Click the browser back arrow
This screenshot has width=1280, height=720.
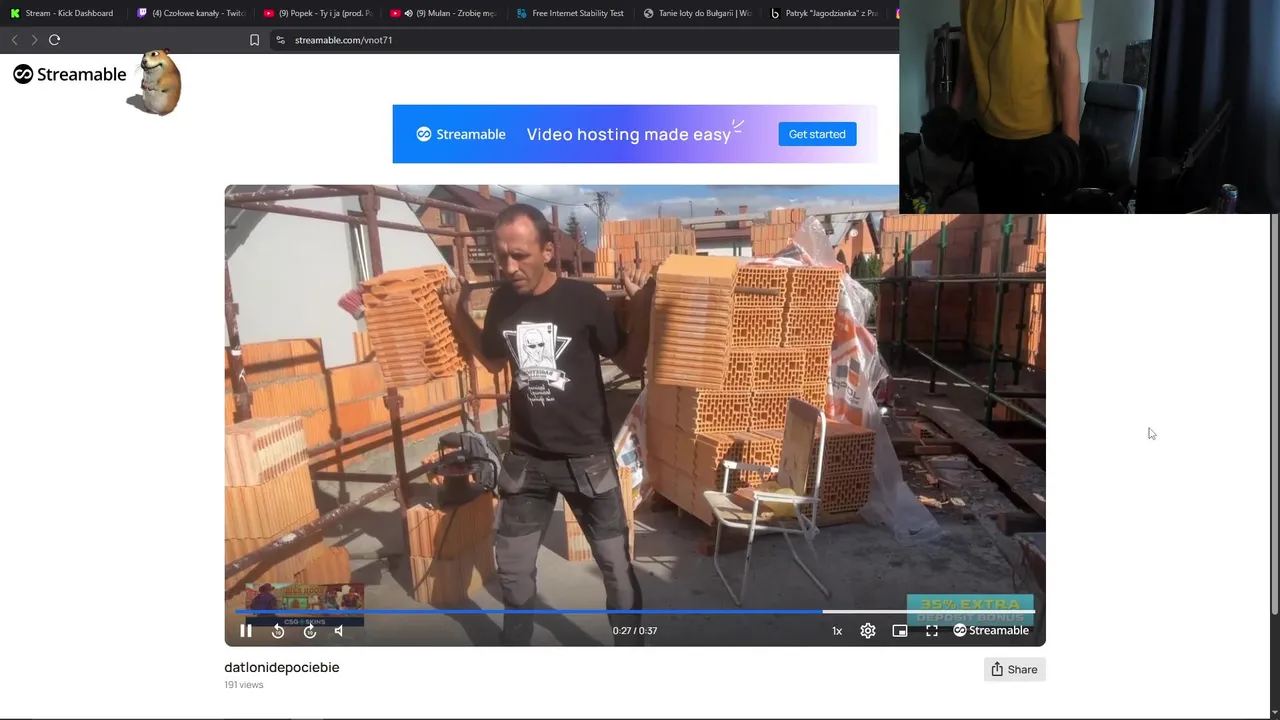(14, 40)
